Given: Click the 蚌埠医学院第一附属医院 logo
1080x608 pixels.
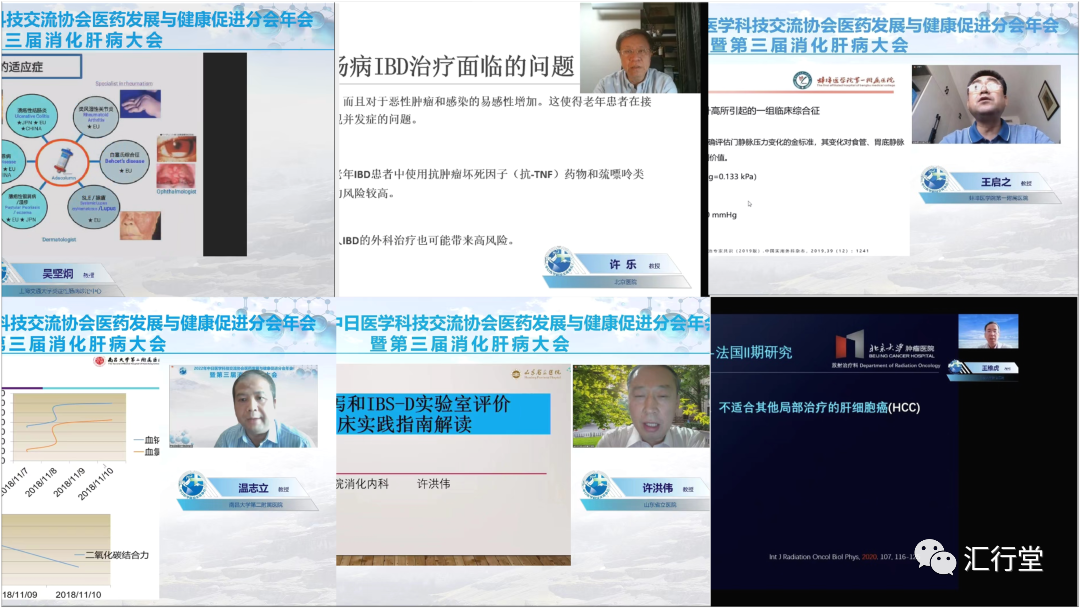Looking at the screenshot, I should coord(843,81).
